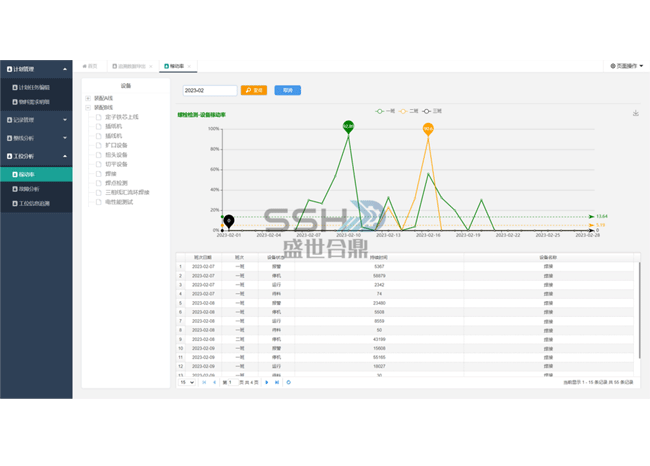The image size is (650, 466).
Task: Click the icon beside 工位信息追溯
Action: (15, 204)
